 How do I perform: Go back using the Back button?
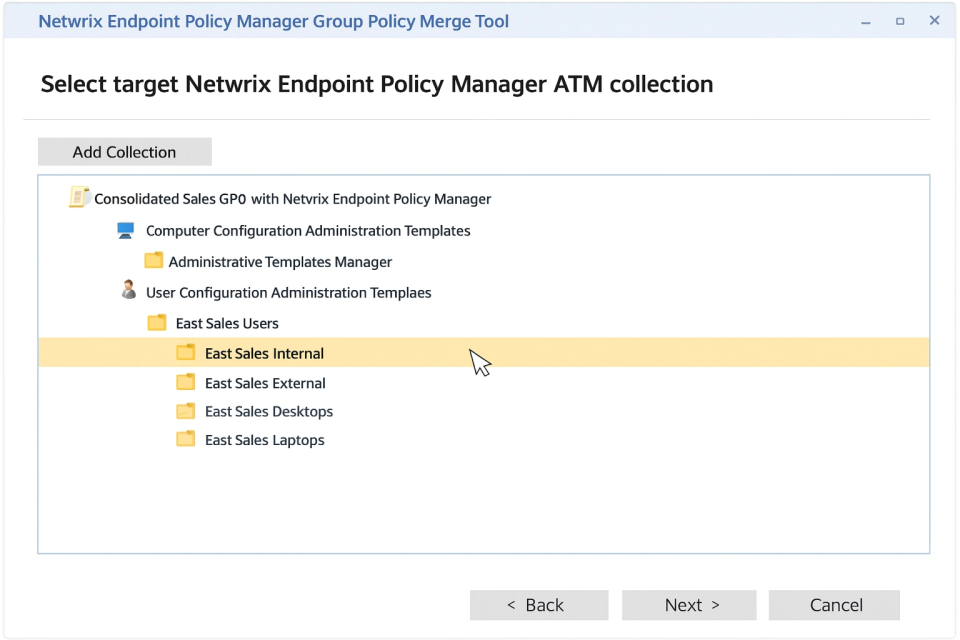point(539,604)
